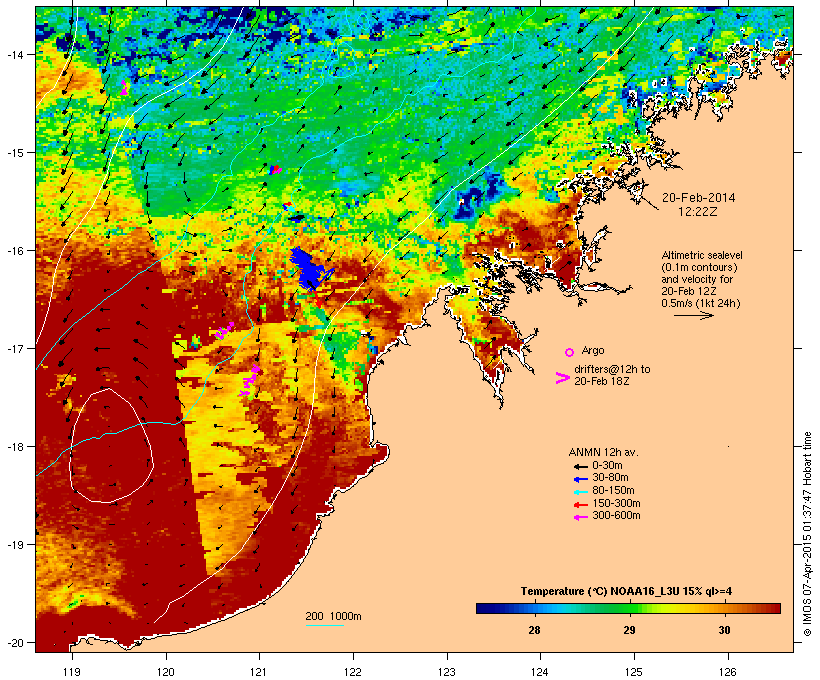Click the longitude axis label 122
This screenshot has height=680, width=820.
[353, 672]
